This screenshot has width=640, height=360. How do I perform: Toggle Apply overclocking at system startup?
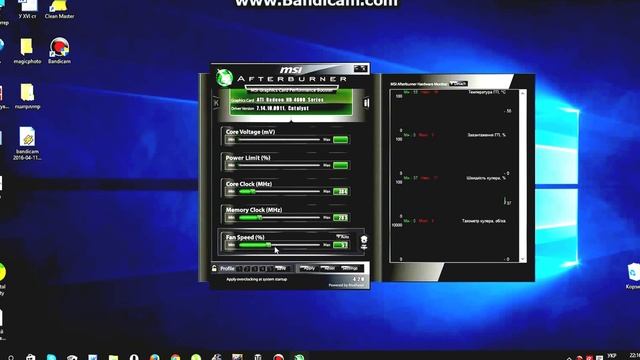257,280
